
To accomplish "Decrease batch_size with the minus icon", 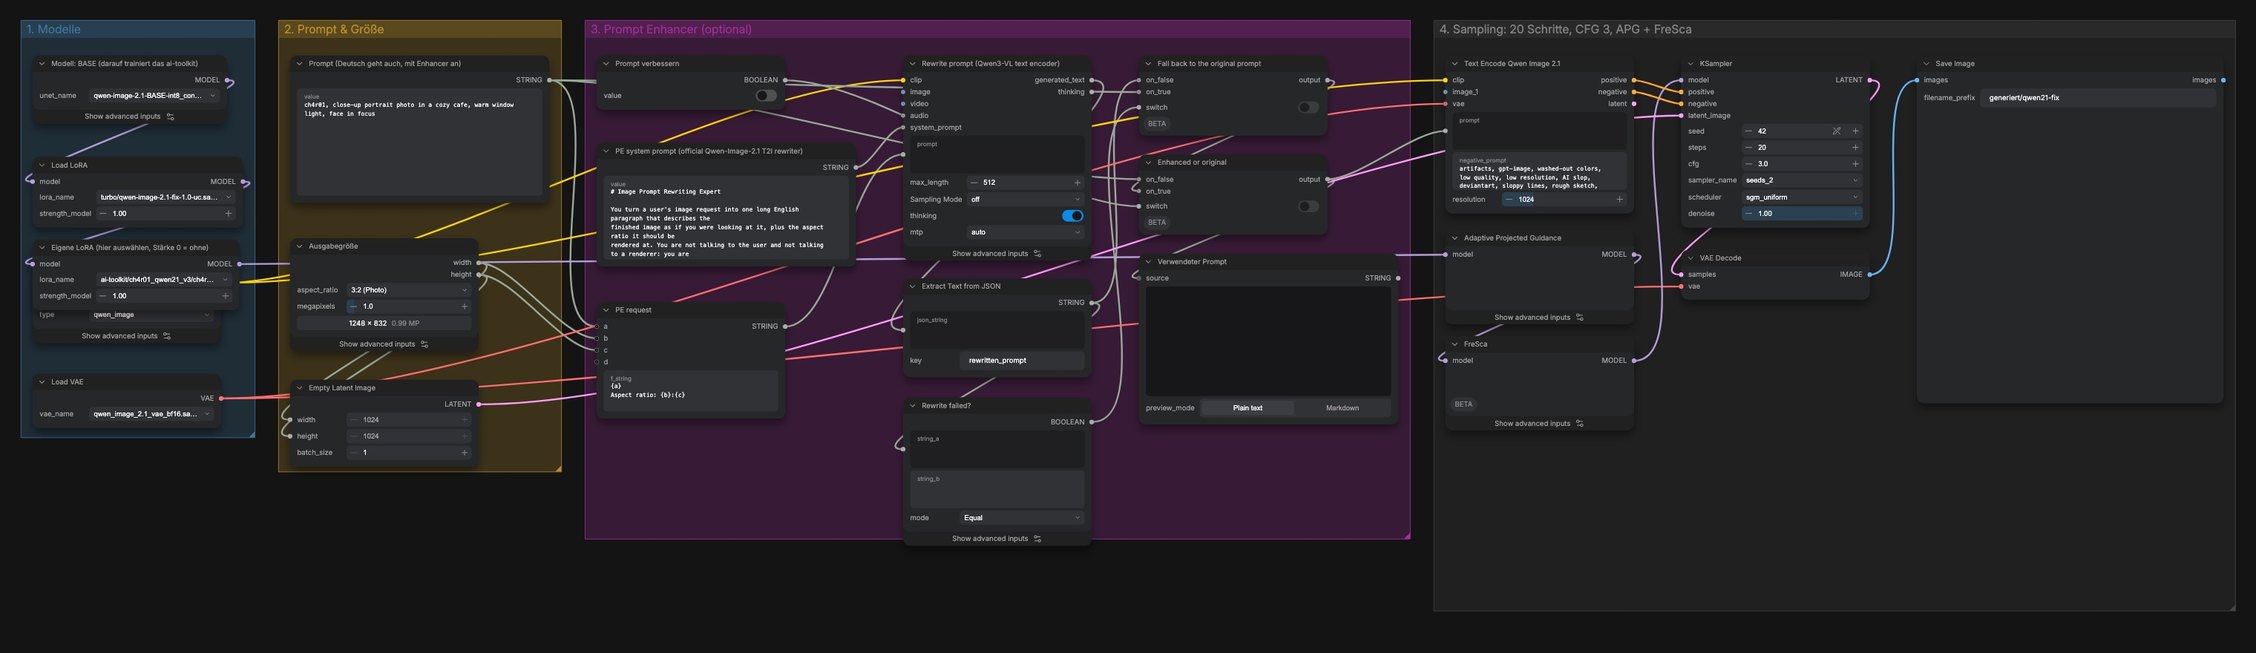I will [354, 452].
